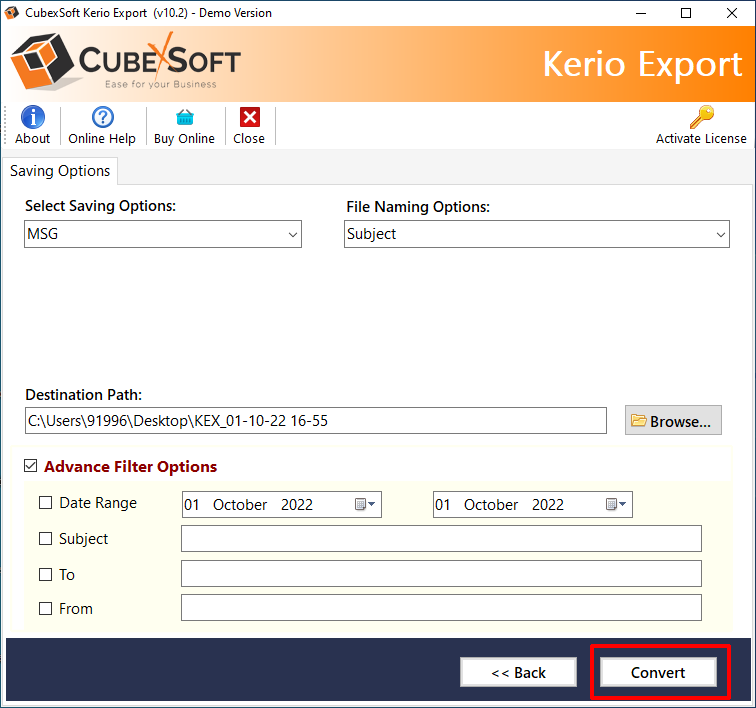Click the To filter text field
Viewport: 756px width, 708px height.
tap(441, 573)
